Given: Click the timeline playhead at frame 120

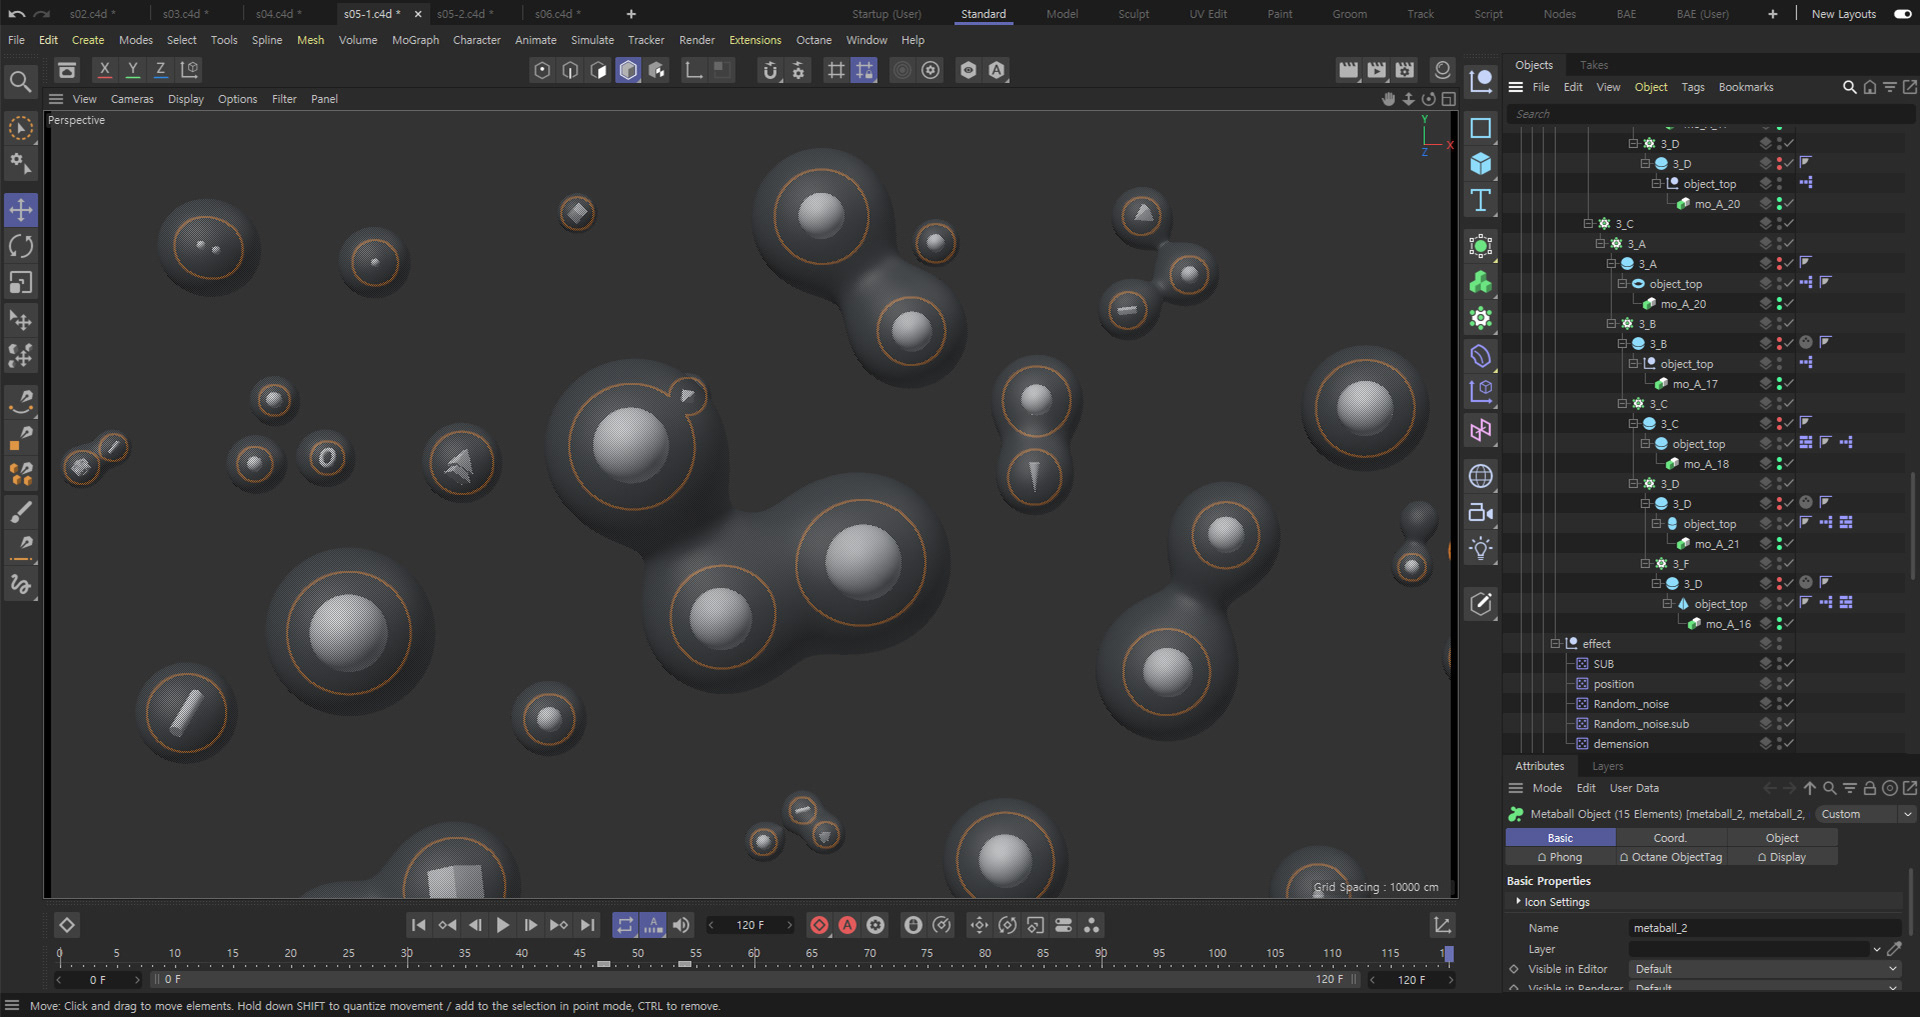Looking at the screenshot, I should point(1448,954).
